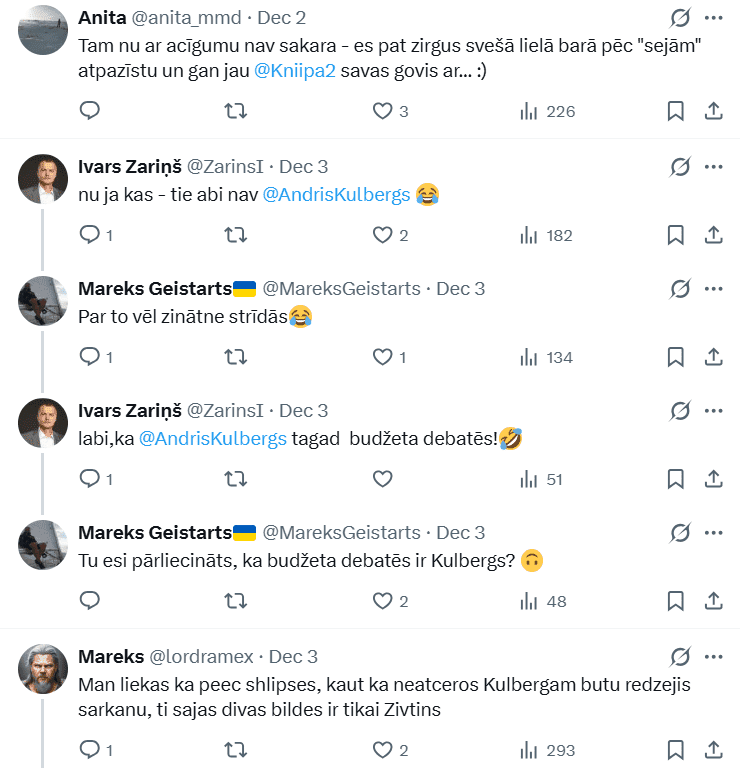Open more options on Anita's tweet
740x768 pixels.
pyautogui.click(x=714, y=18)
